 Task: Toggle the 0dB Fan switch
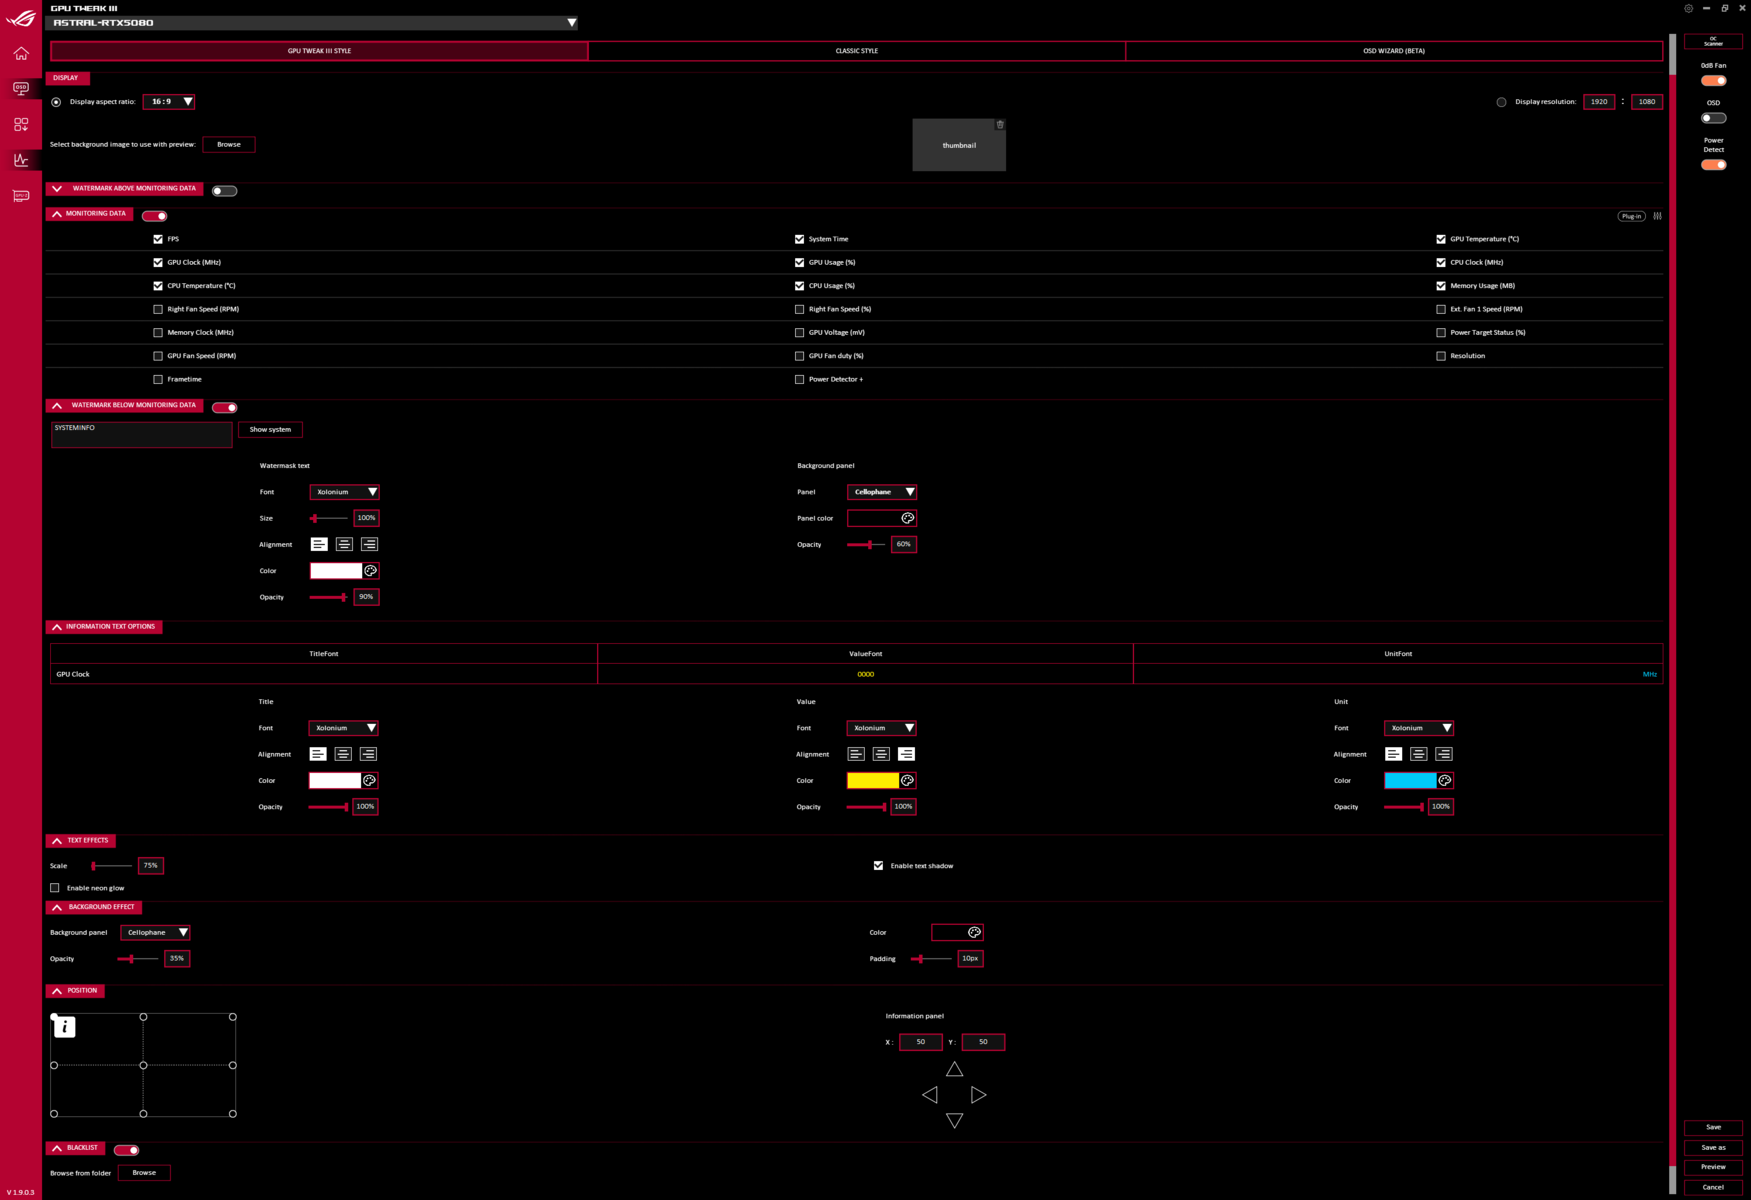point(1713,81)
